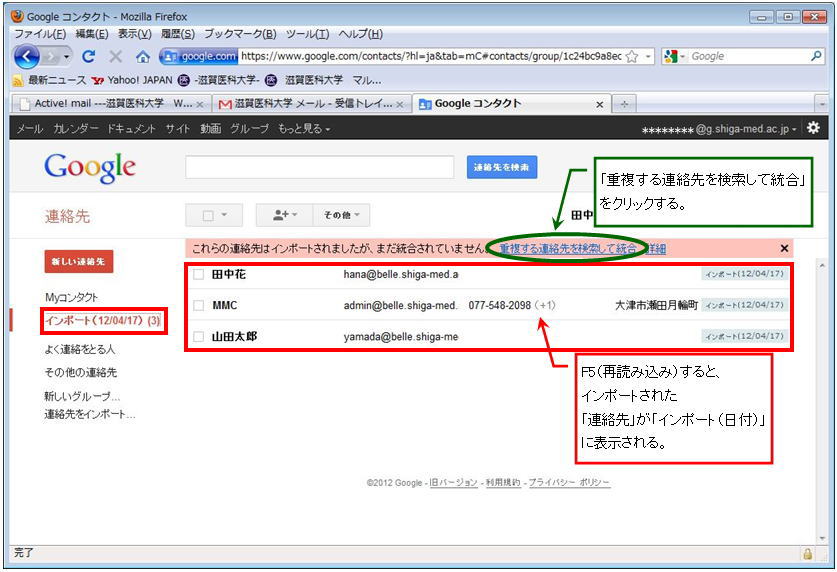Click the 利用規約 footer link
The image size is (837, 572).
(503, 483)
